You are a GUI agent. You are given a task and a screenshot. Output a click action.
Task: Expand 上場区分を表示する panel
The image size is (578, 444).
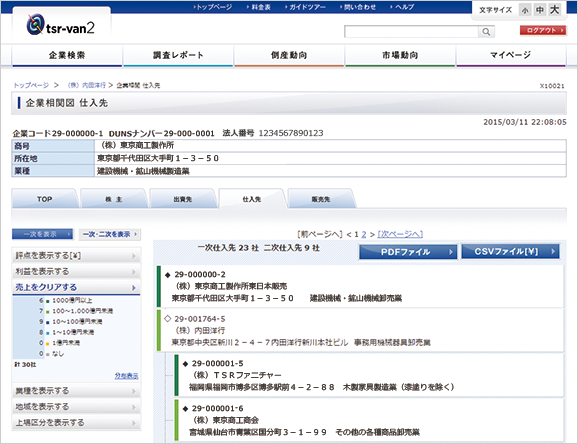(x=76, y=423)
